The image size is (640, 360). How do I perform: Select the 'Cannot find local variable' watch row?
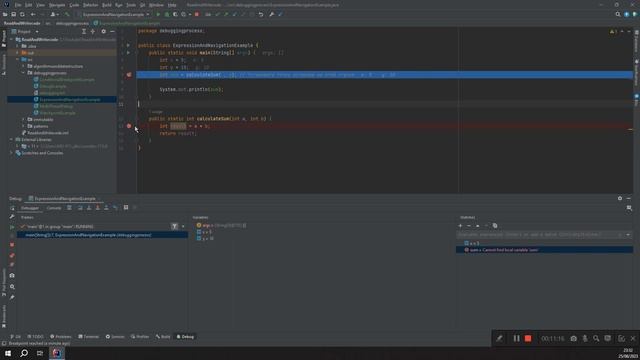[544, 250]
